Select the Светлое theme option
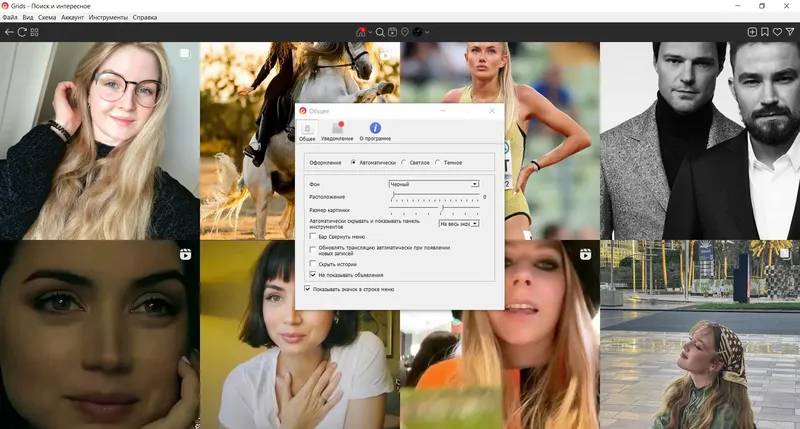The height and width of the screenshot is (429, 800). (x=404, y=162)
